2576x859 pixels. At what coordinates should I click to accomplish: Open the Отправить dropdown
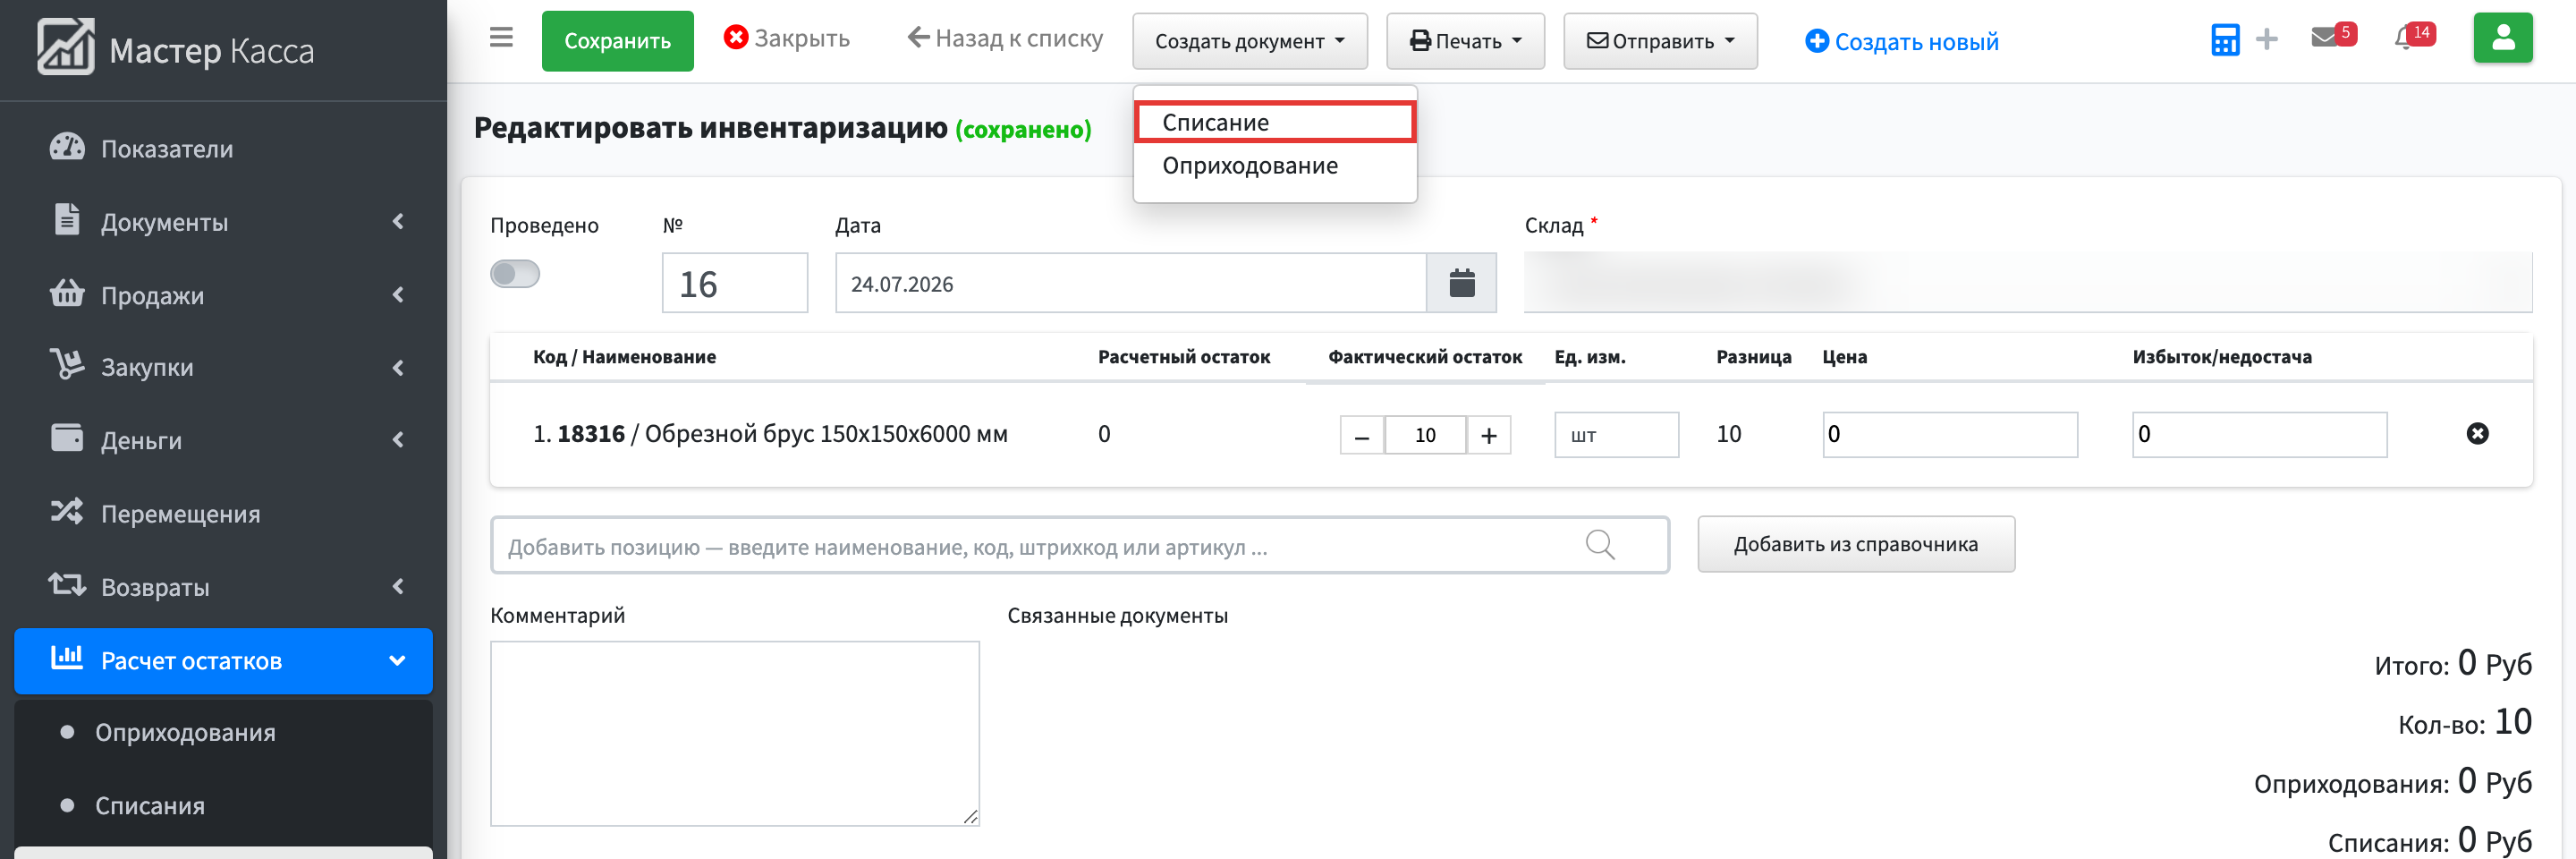tap(1660, 41)
